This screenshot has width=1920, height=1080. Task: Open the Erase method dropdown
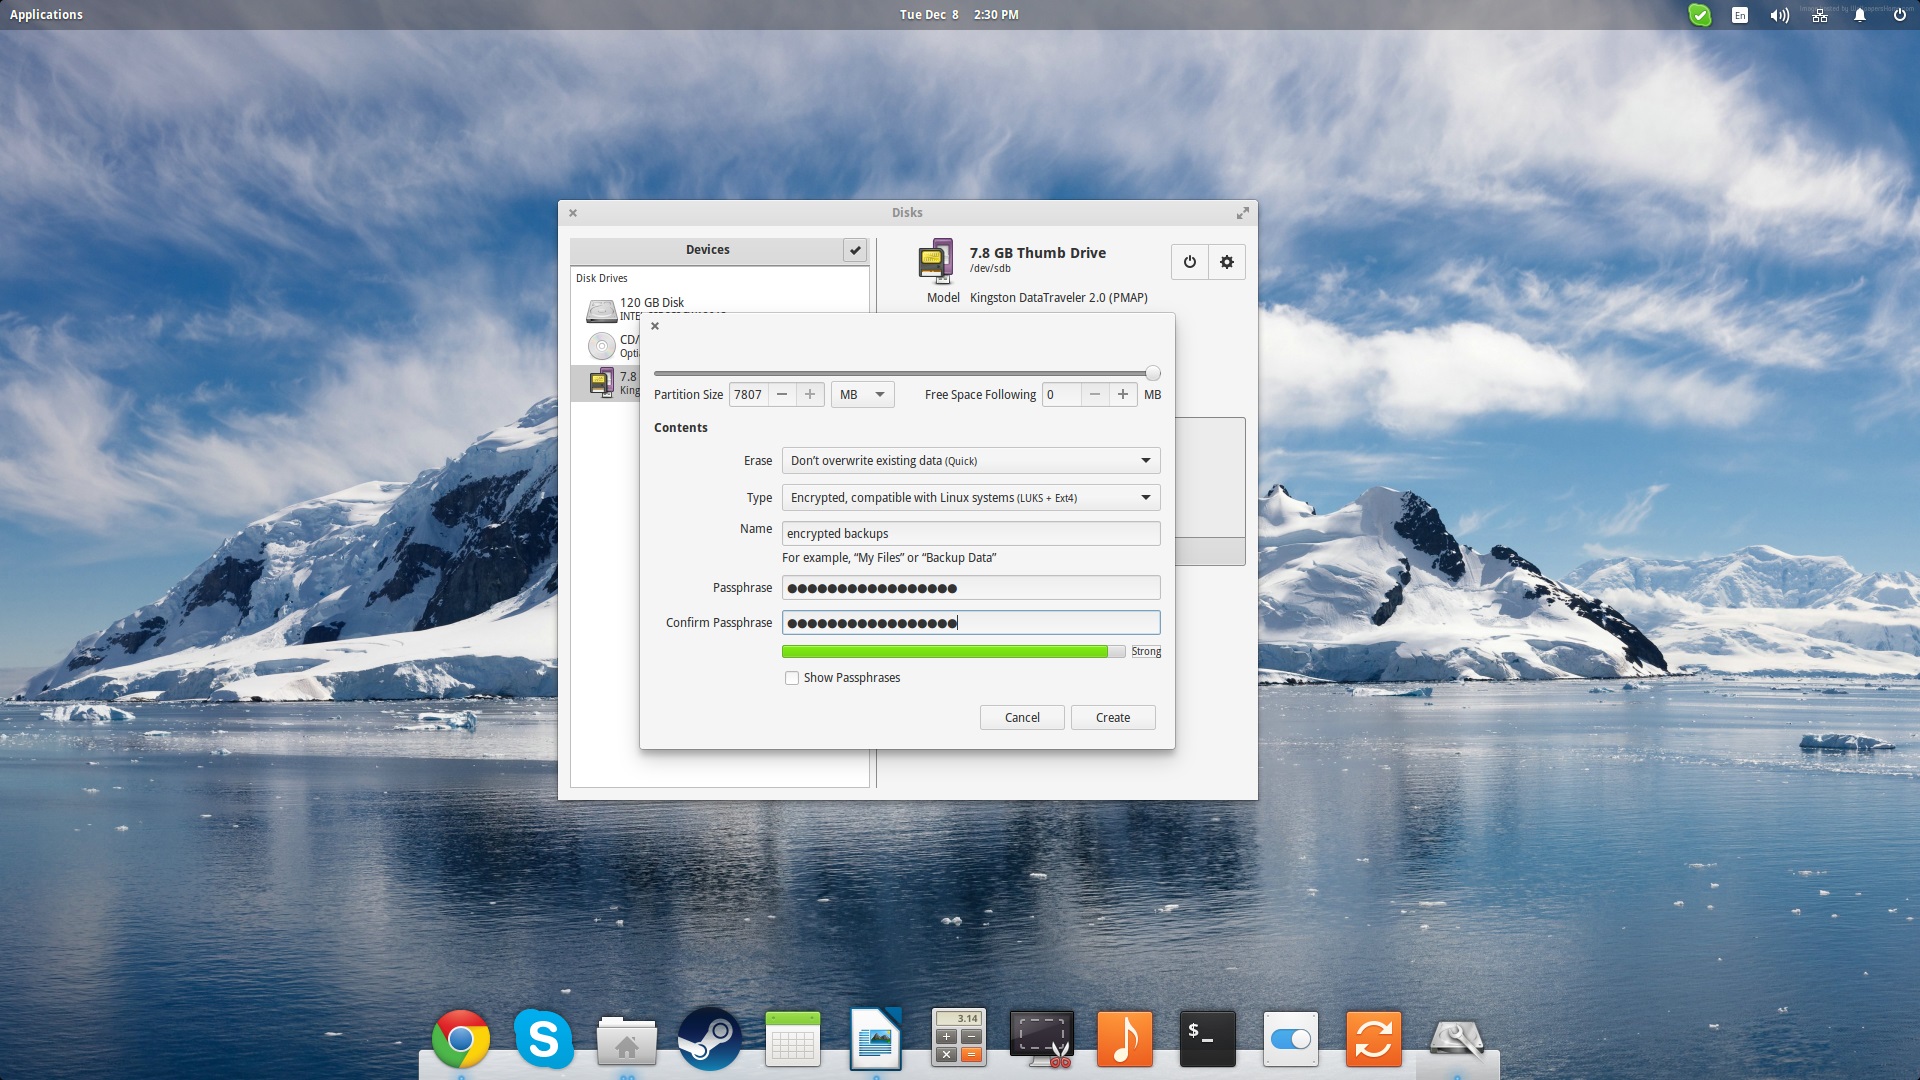(x=971, y=461)
